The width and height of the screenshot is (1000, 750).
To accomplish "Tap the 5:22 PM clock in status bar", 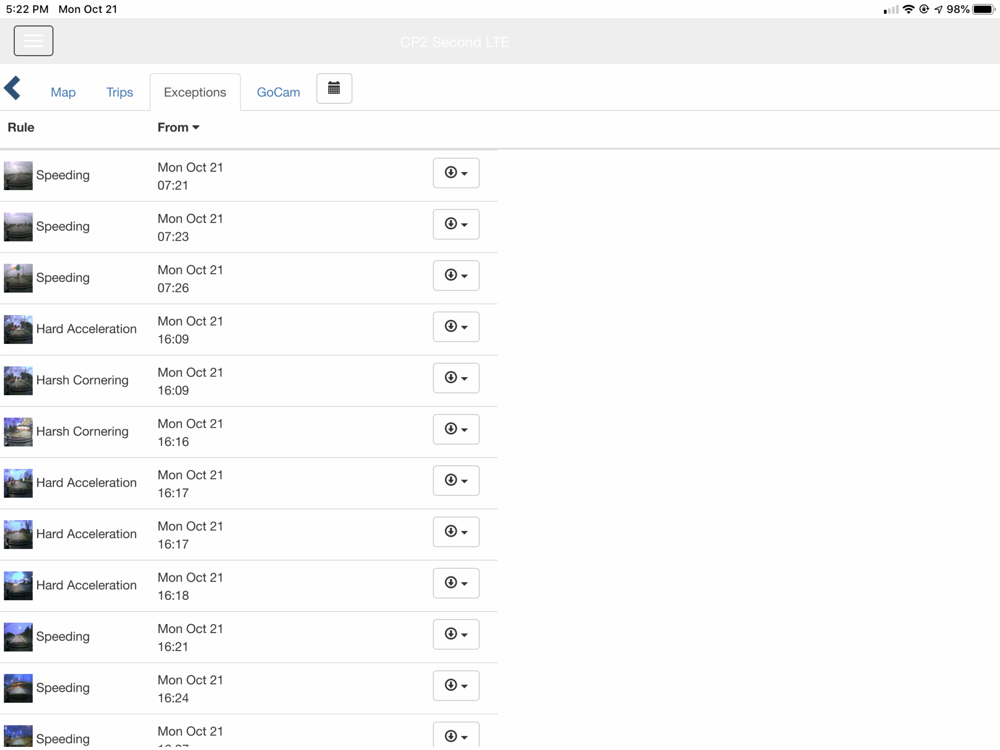I will tap(27, 9).
